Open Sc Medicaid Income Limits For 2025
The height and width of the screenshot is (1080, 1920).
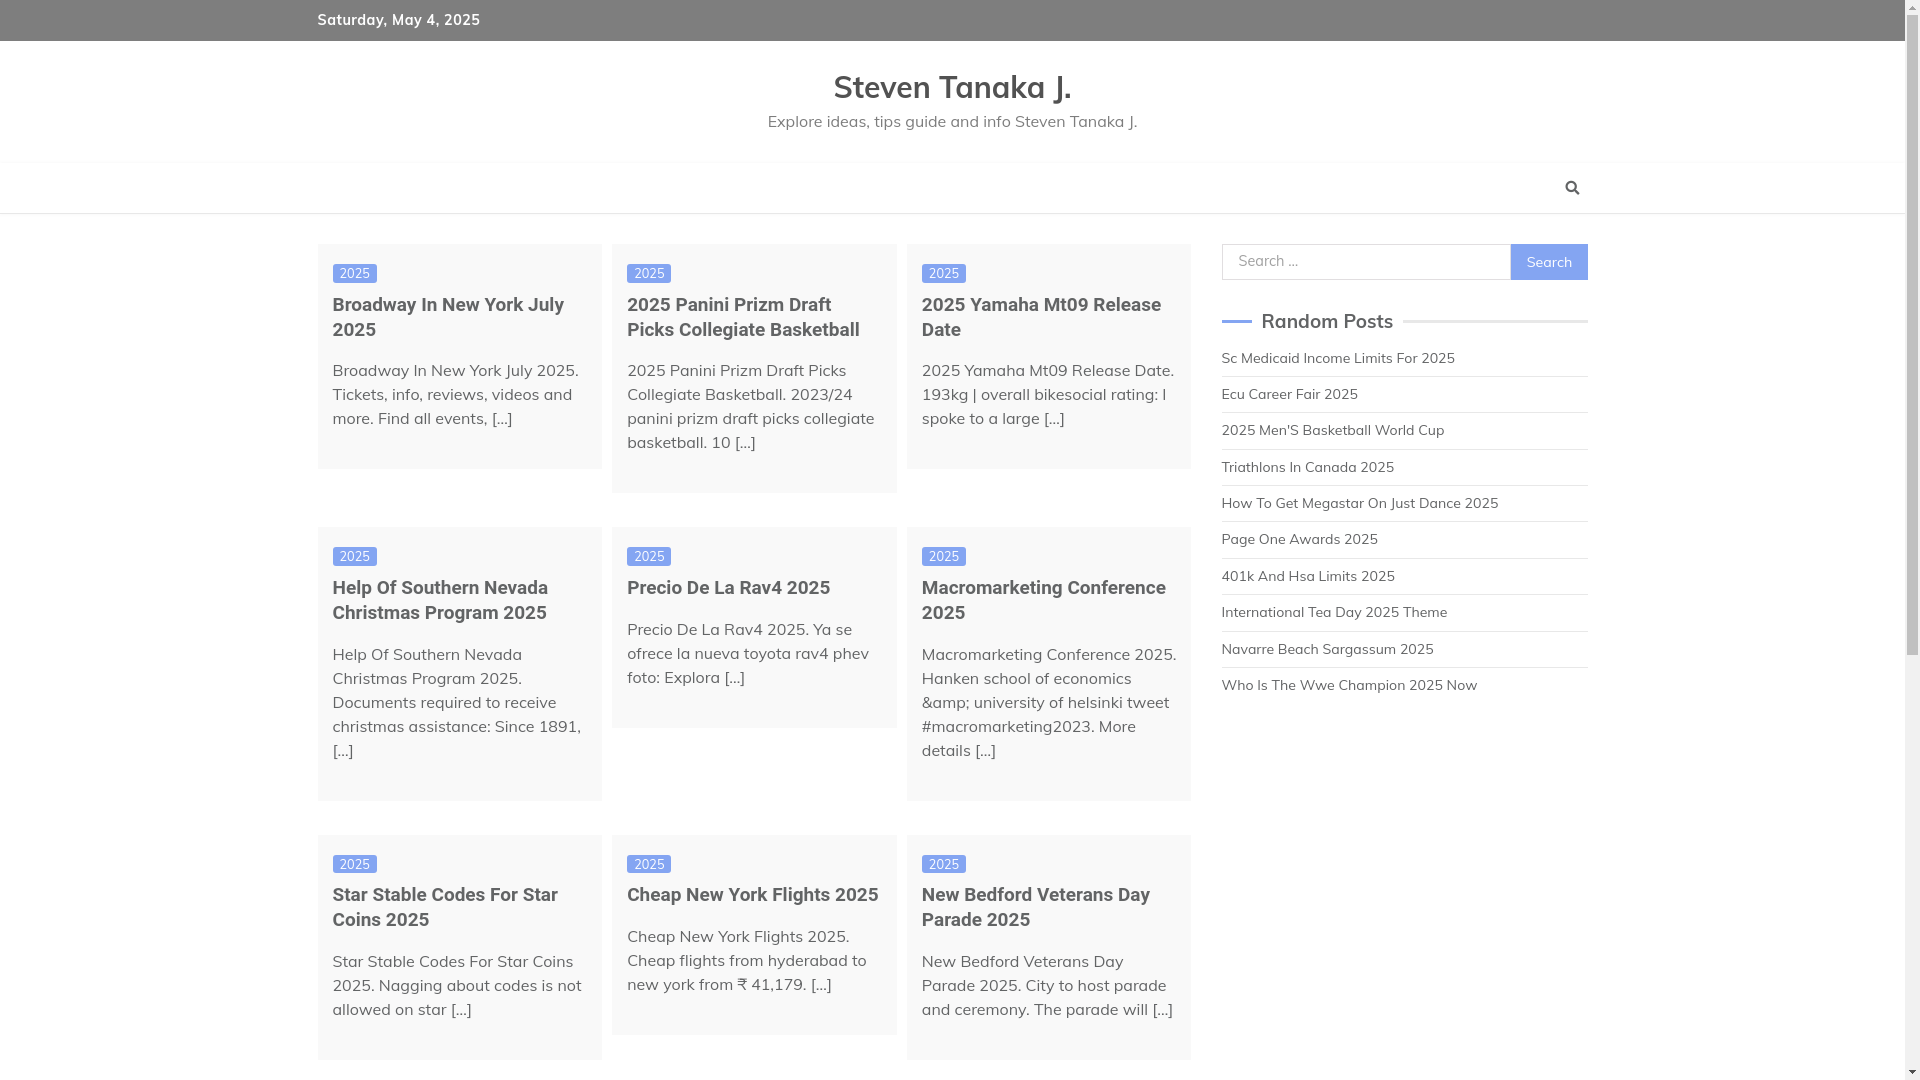coord(1337,358)
